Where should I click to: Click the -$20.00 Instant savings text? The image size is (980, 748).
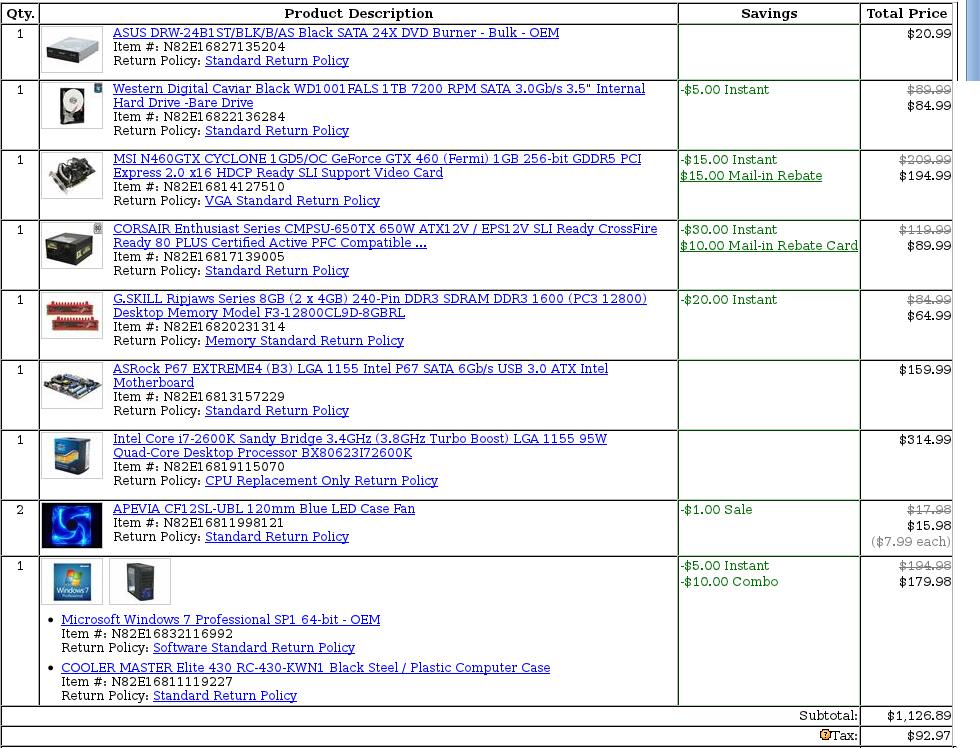(x=729, y=300)
